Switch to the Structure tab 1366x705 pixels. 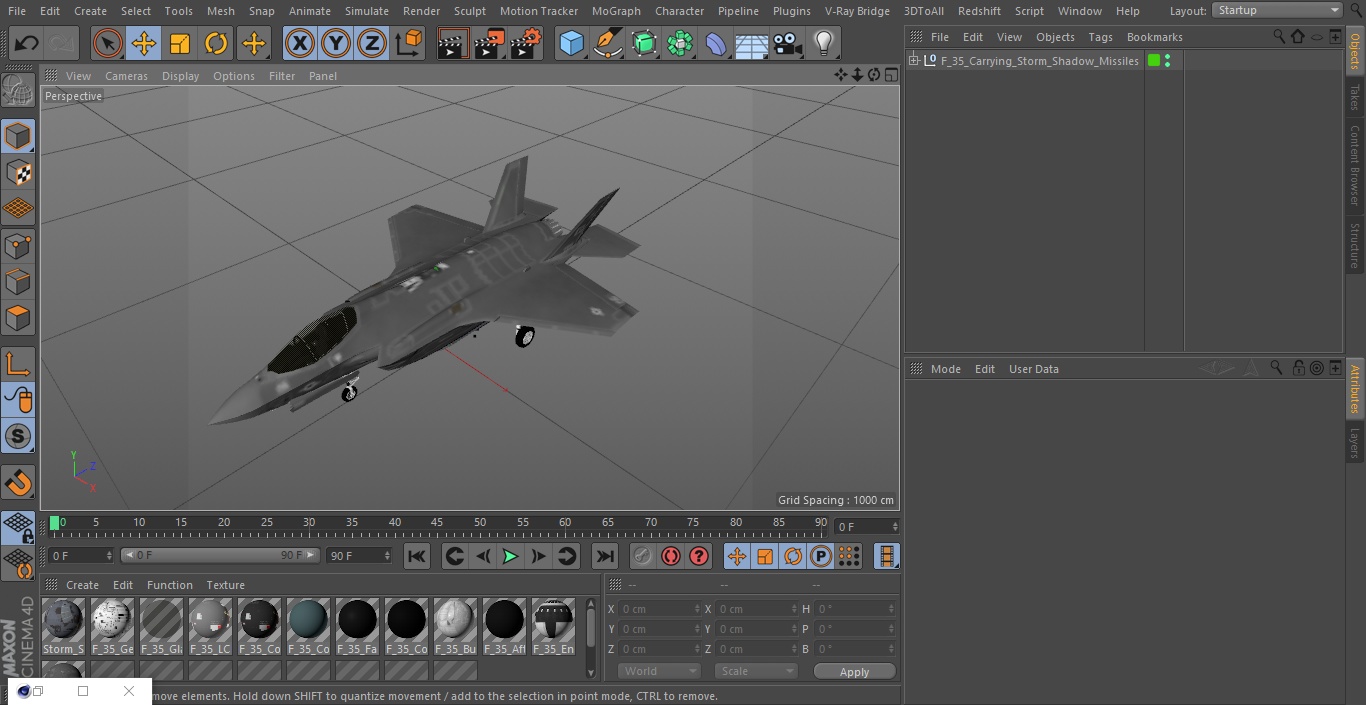tap(1355, 245)
